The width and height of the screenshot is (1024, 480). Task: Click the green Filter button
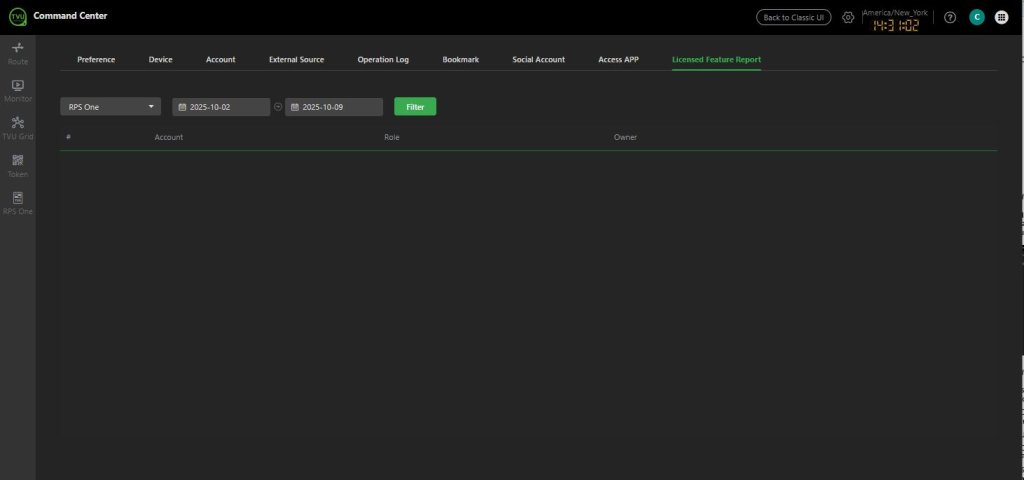pyautogui.click(x=415, y=107)
